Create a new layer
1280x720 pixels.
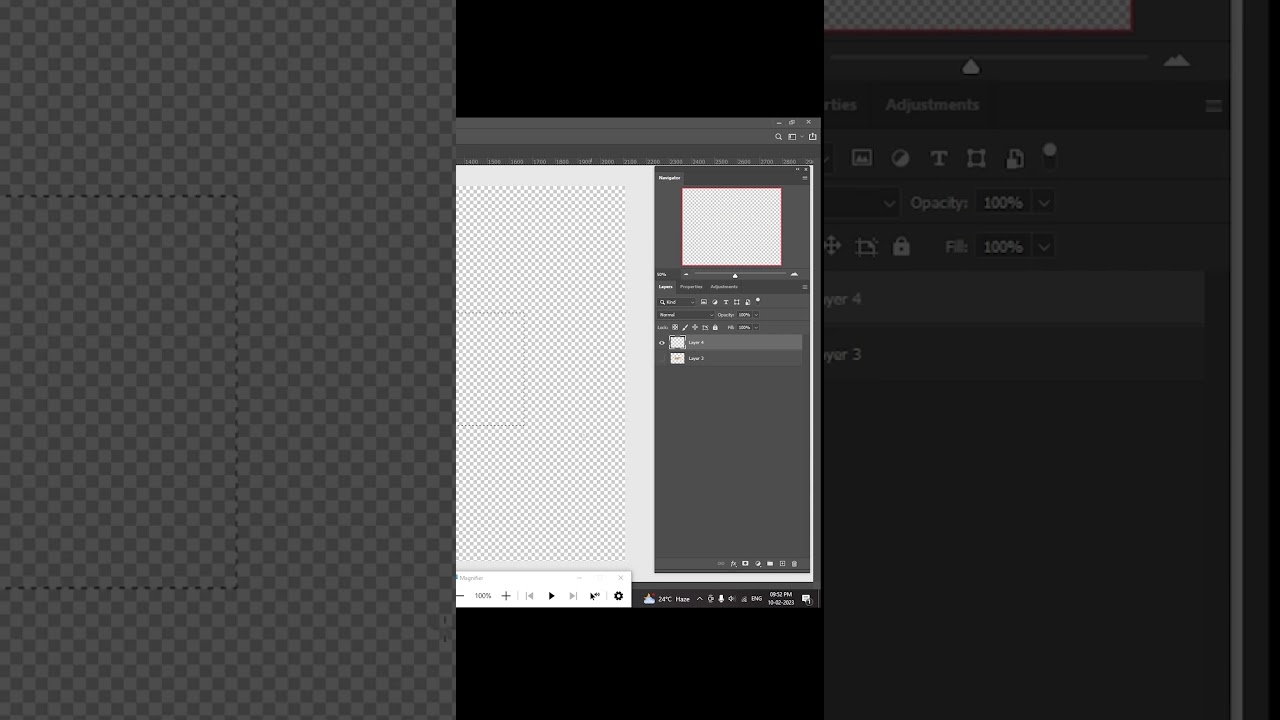[x=782, y=564]
